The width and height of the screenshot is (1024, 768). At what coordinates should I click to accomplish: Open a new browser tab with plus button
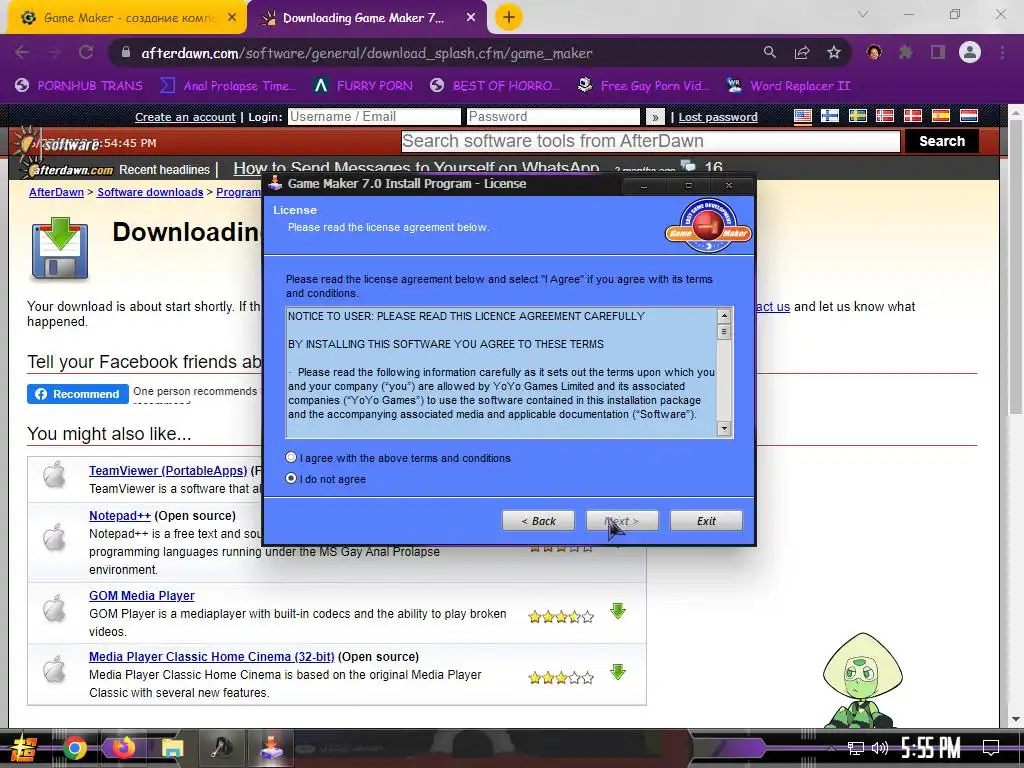[509, 18]
